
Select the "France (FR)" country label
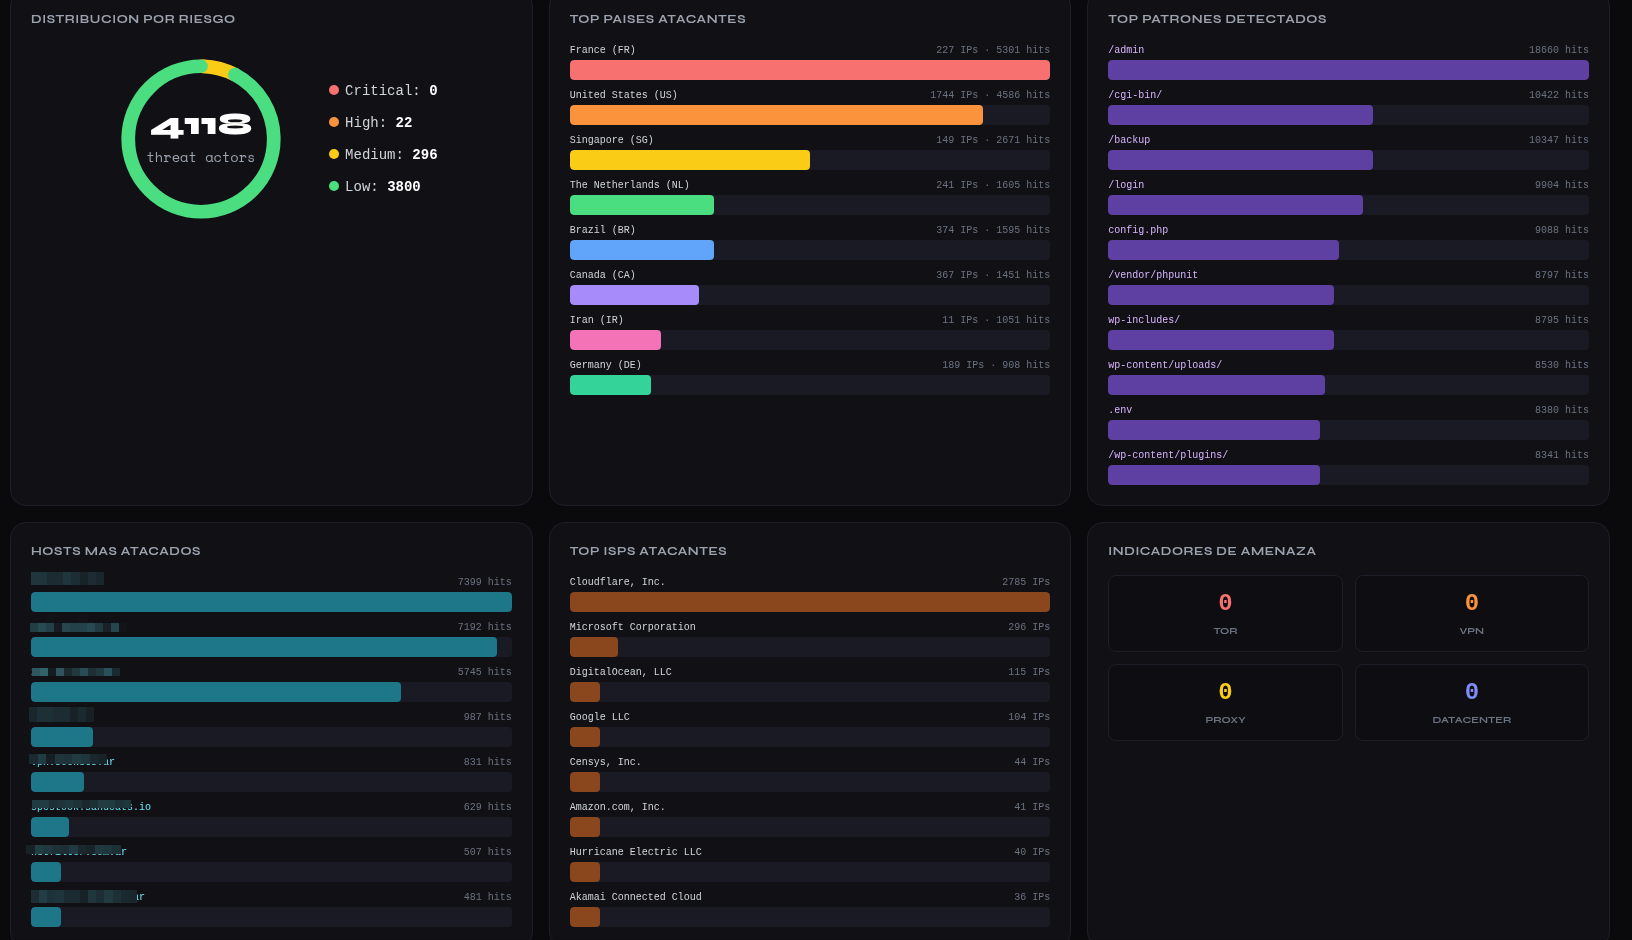click(x=602, y=50)
